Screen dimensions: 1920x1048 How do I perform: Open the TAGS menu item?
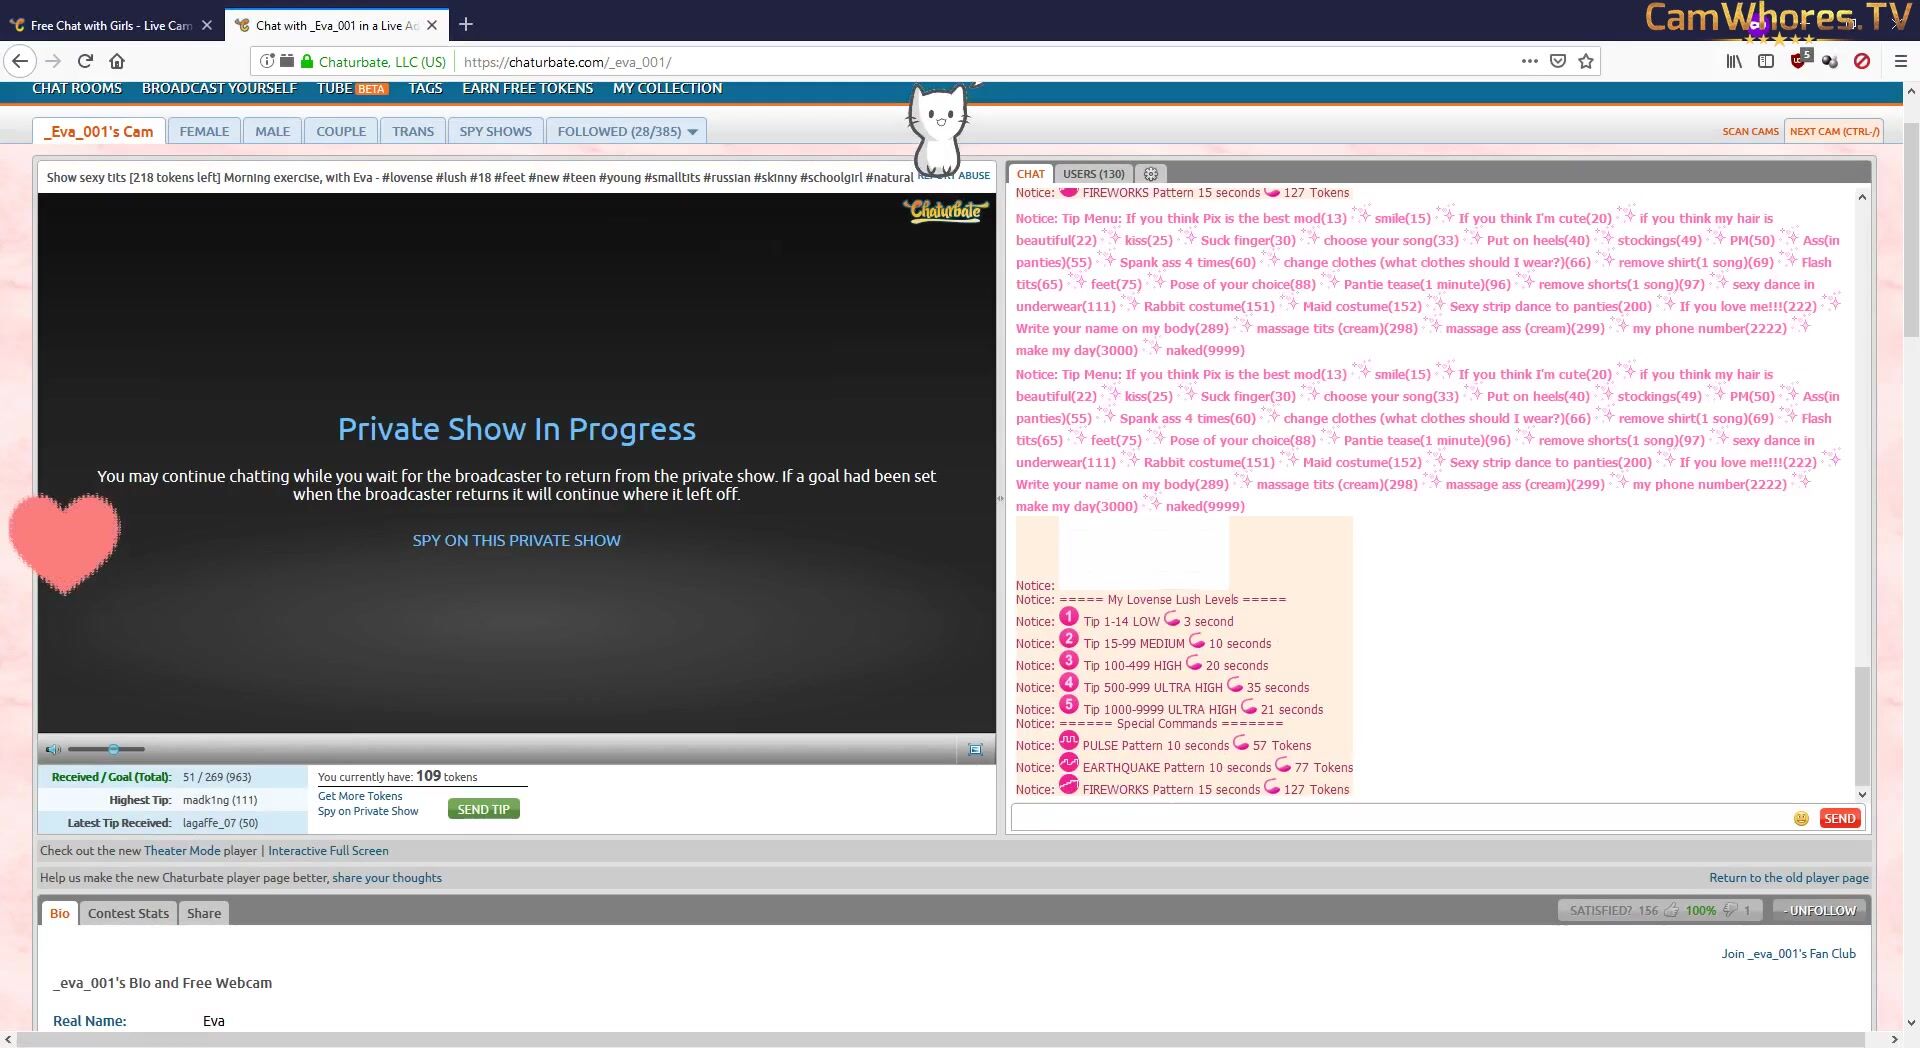425,88
